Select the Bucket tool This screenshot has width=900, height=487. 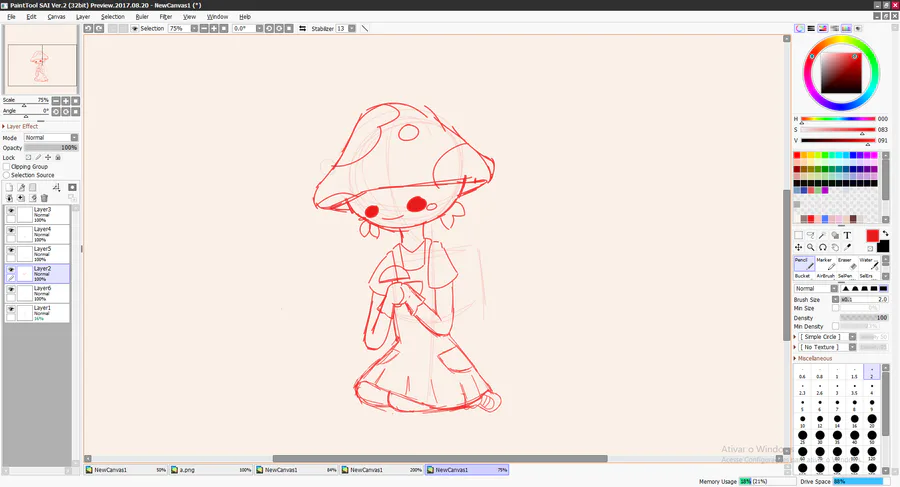pos(803,276)
